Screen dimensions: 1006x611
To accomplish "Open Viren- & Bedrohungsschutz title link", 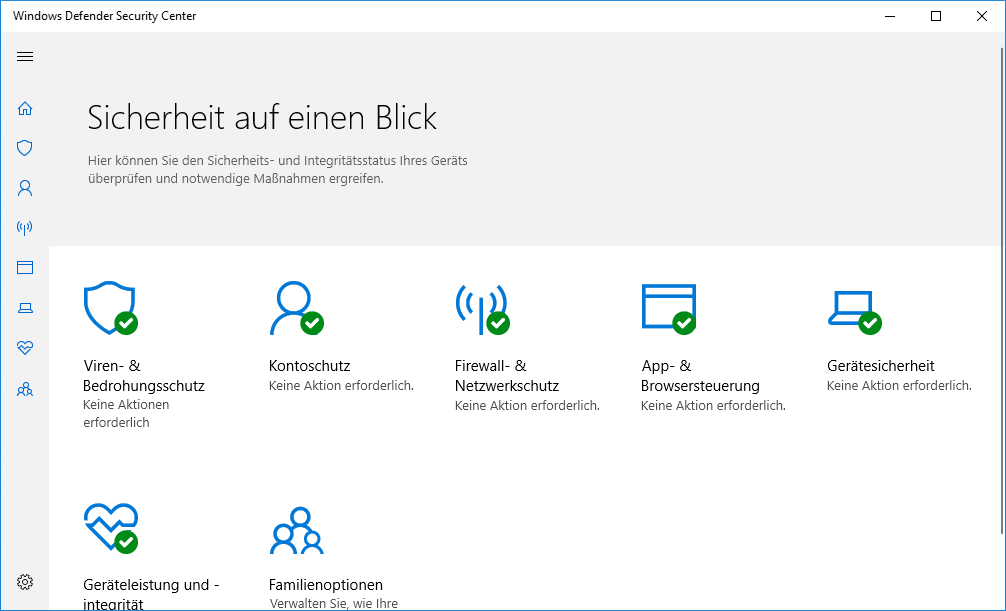I will point(144,375).
